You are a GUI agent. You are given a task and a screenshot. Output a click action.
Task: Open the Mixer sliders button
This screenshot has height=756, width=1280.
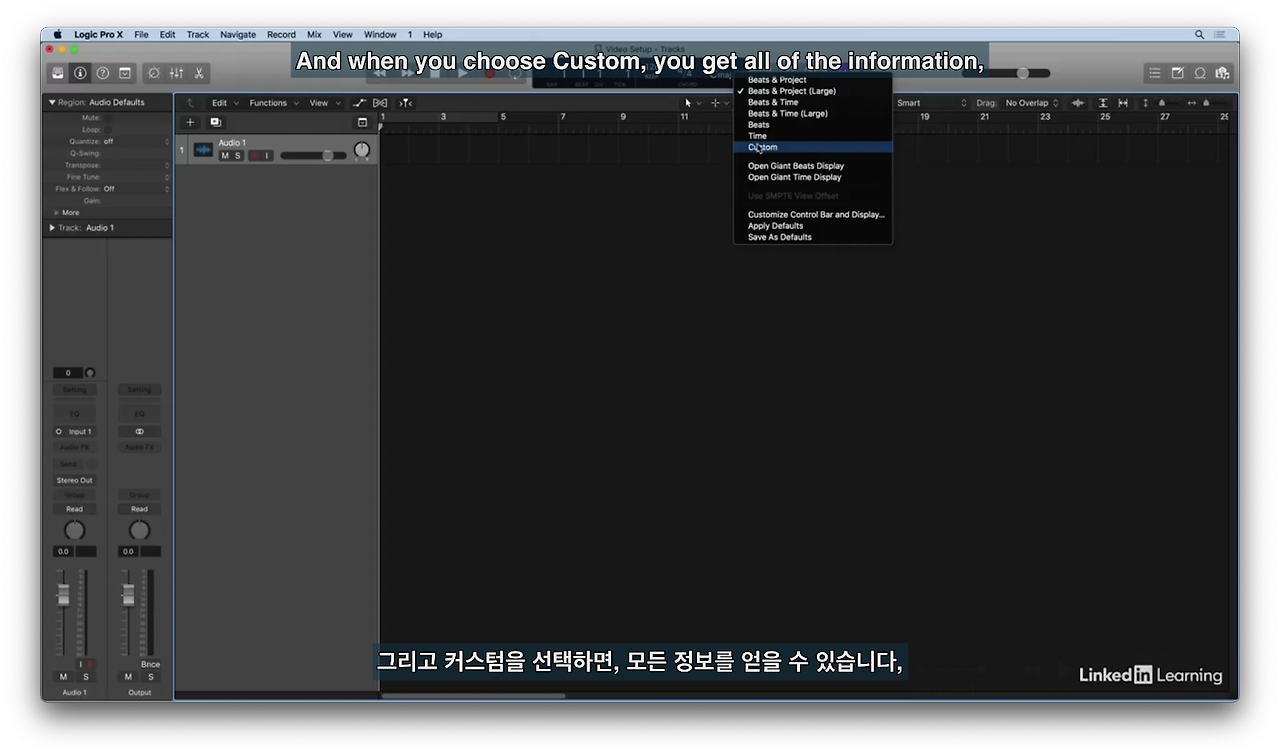pos(177,73)
